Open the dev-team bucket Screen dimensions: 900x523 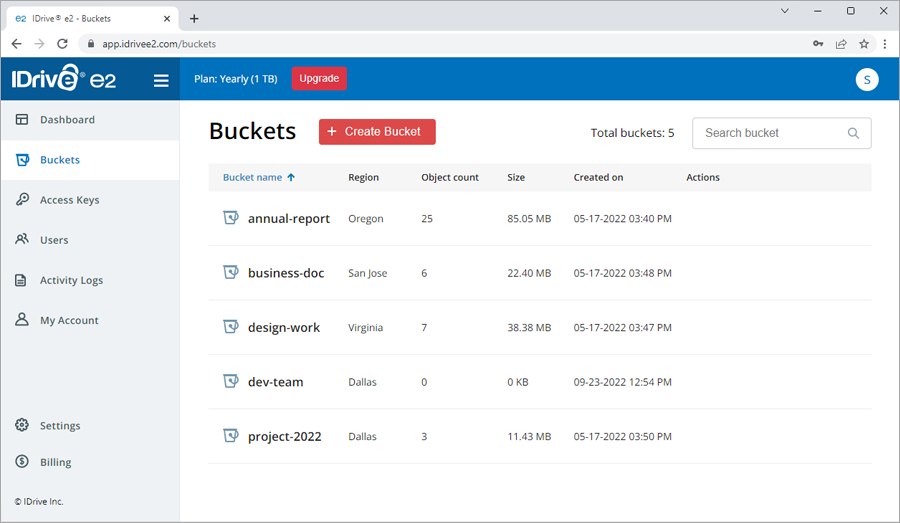(276, 382)
